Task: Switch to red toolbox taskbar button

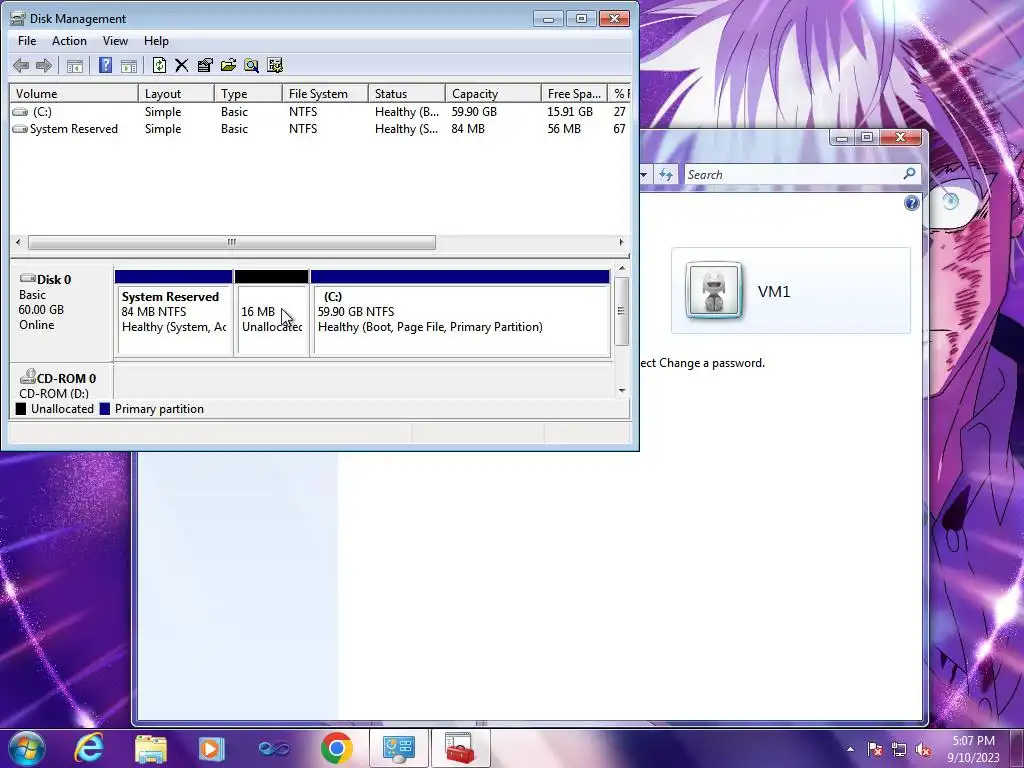Action: pos(460,748)
